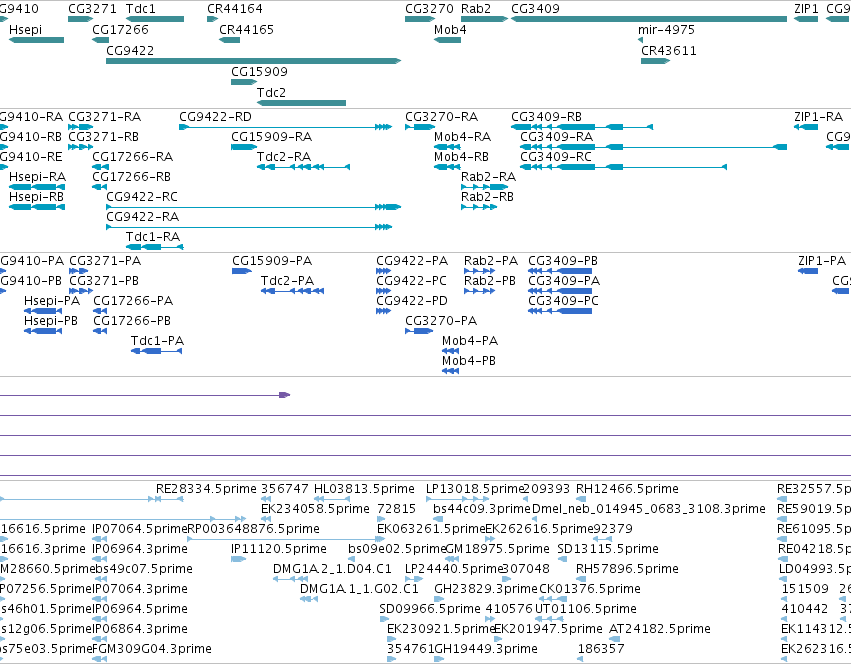Click transcript CG3409-RB
Image resolution: width=851 pixels, height=664 pixels.
582,127
